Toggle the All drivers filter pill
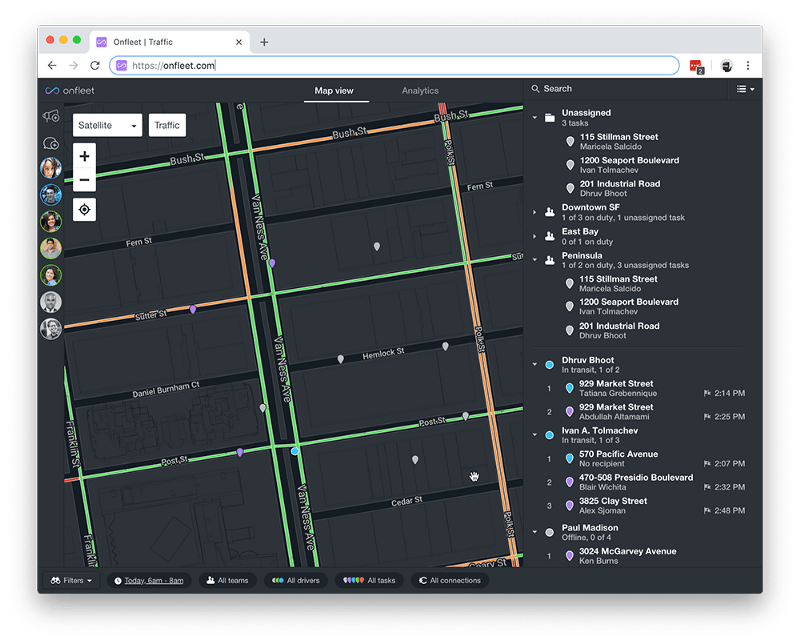This screenshot has height=643, width=800. [294, 580]
